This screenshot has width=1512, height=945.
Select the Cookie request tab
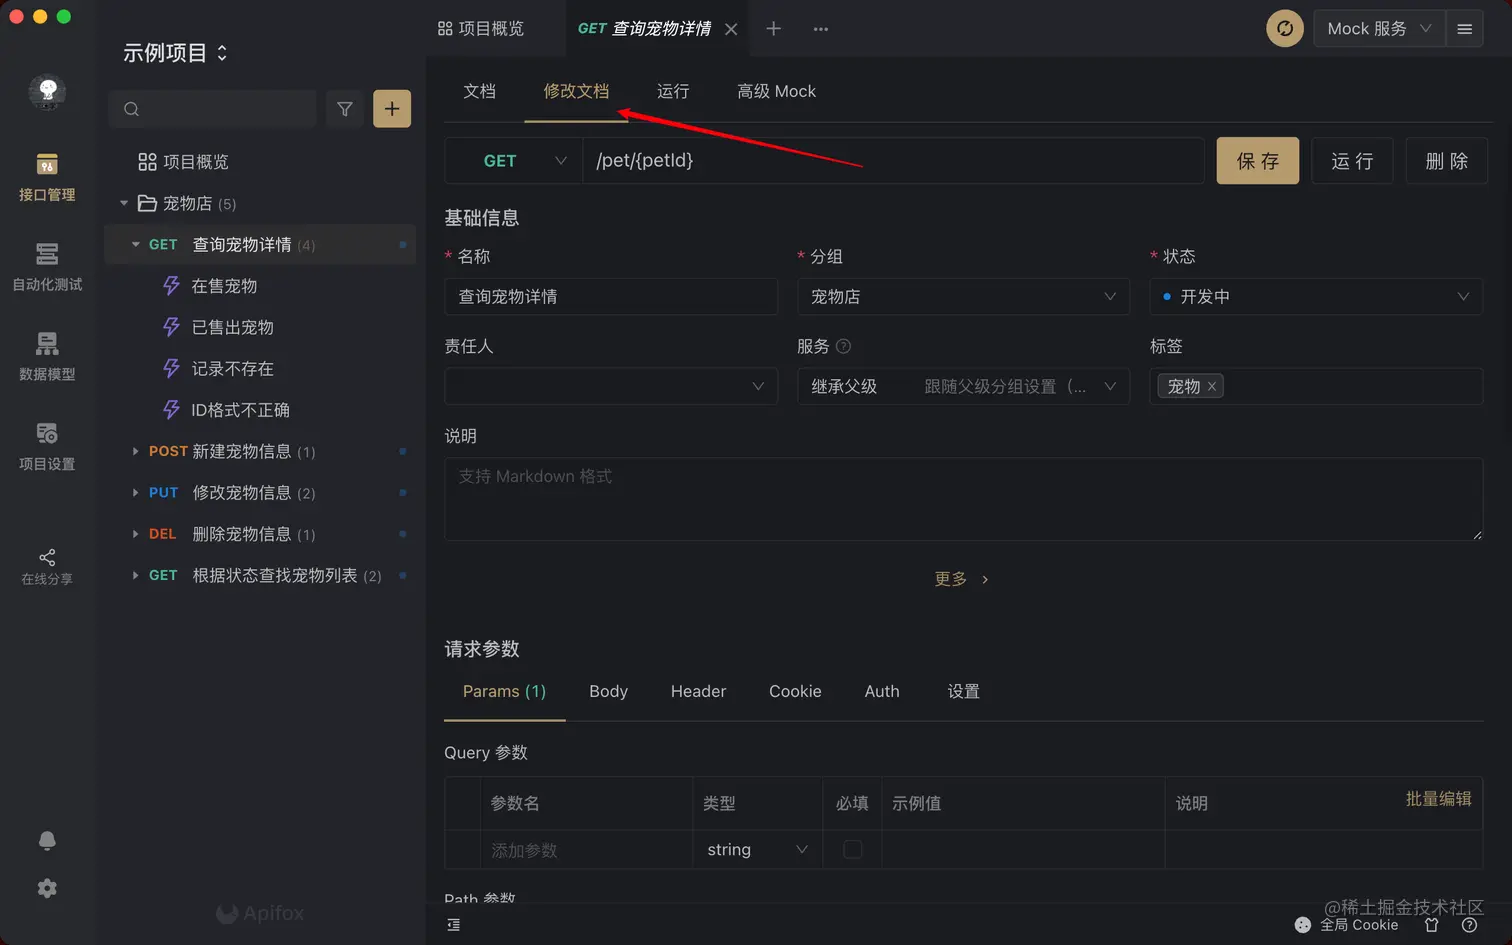[795, 691]
